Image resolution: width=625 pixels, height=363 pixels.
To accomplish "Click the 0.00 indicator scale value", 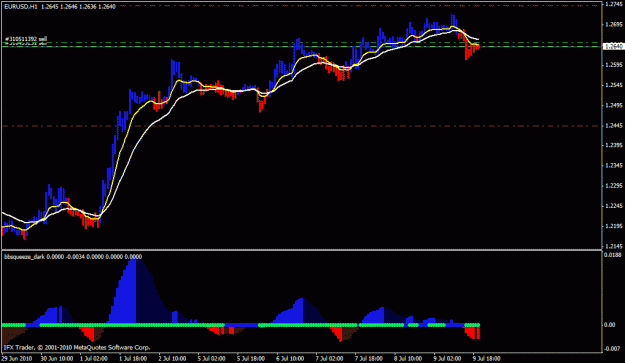I will [x=609, y=325].
